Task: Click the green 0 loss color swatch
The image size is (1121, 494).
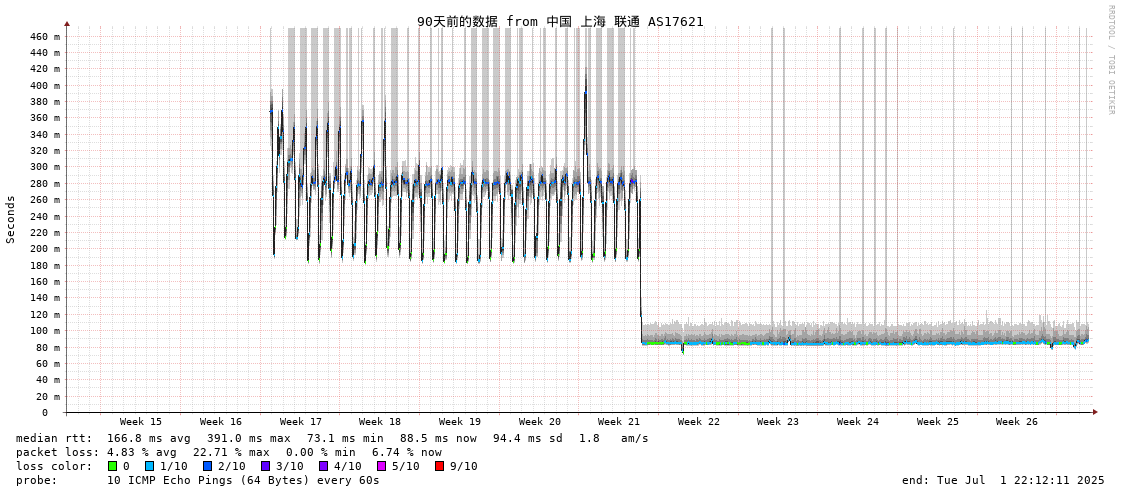Action: coord(112,466)
